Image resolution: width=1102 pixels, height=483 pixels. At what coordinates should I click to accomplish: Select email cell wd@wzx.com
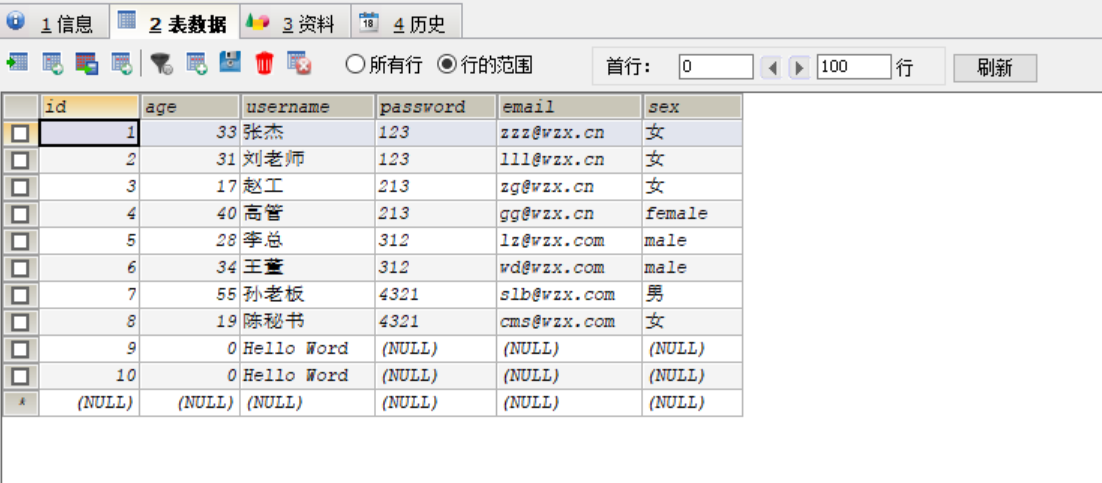pyautogui.click(x=569, y=268)
